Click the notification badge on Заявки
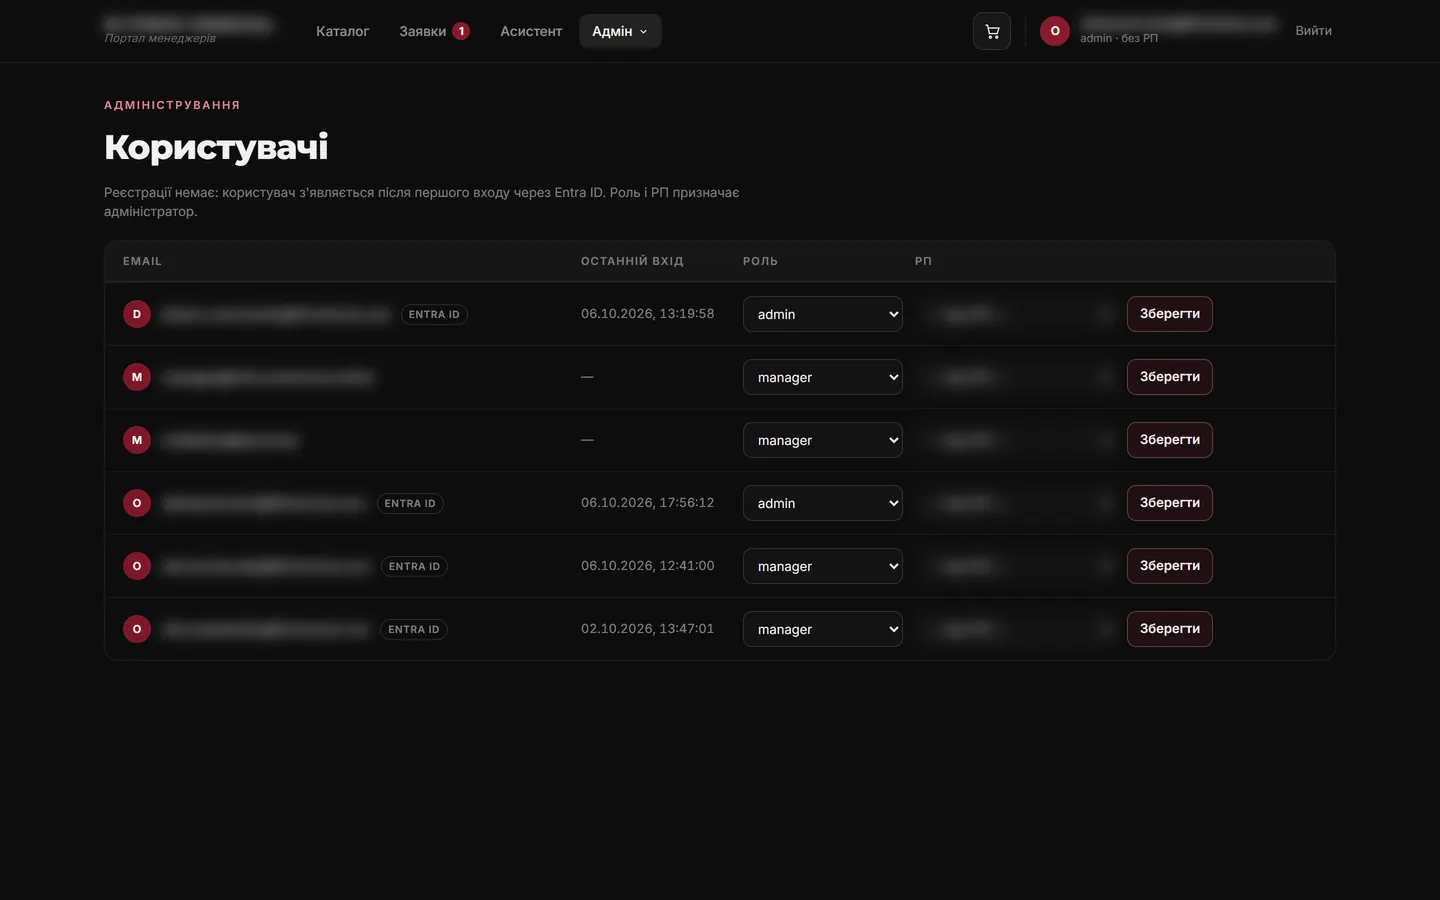This screenshot has height=900, width=1440. (461, 31)
